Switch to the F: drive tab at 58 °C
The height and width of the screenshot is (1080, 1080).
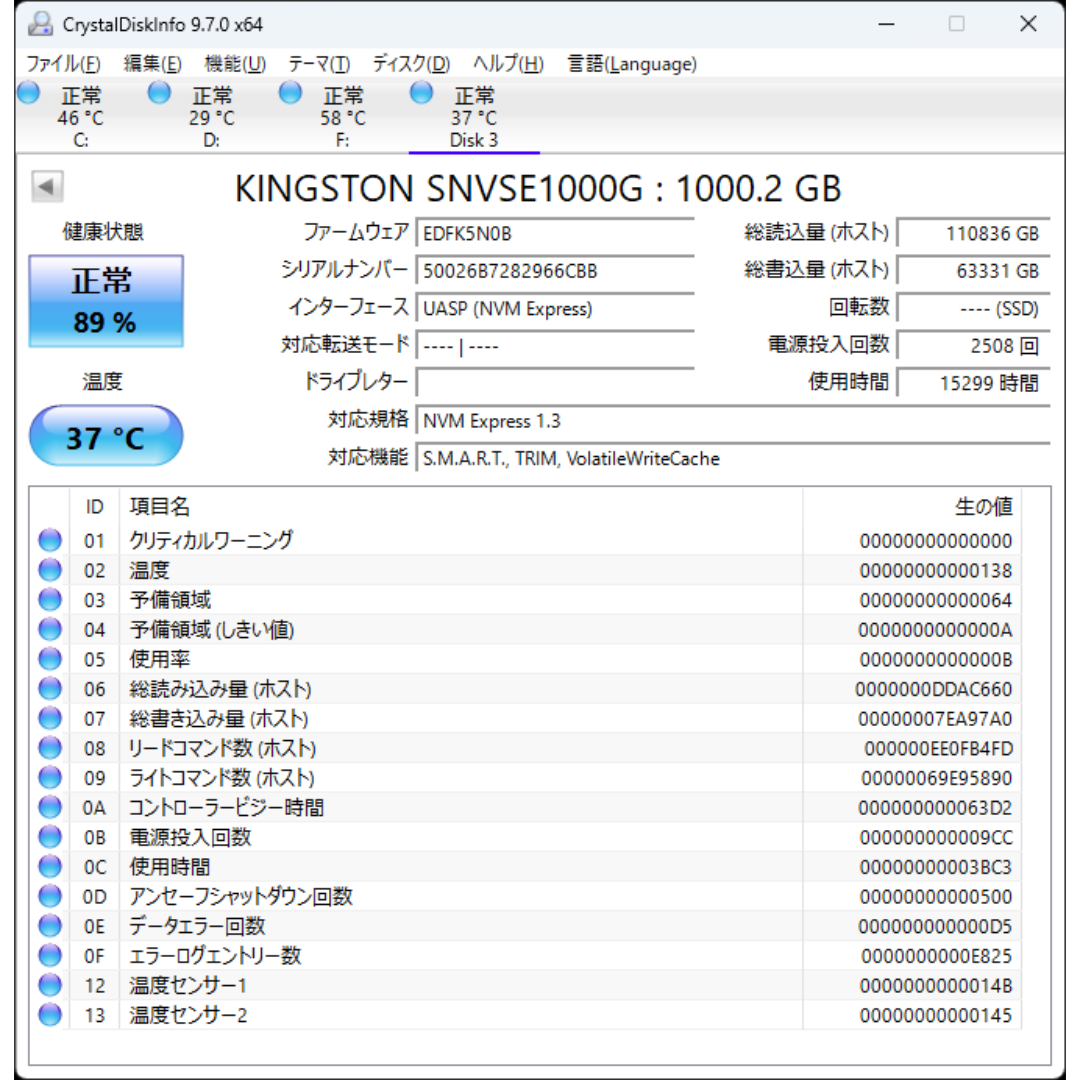[x=343, y=116]
